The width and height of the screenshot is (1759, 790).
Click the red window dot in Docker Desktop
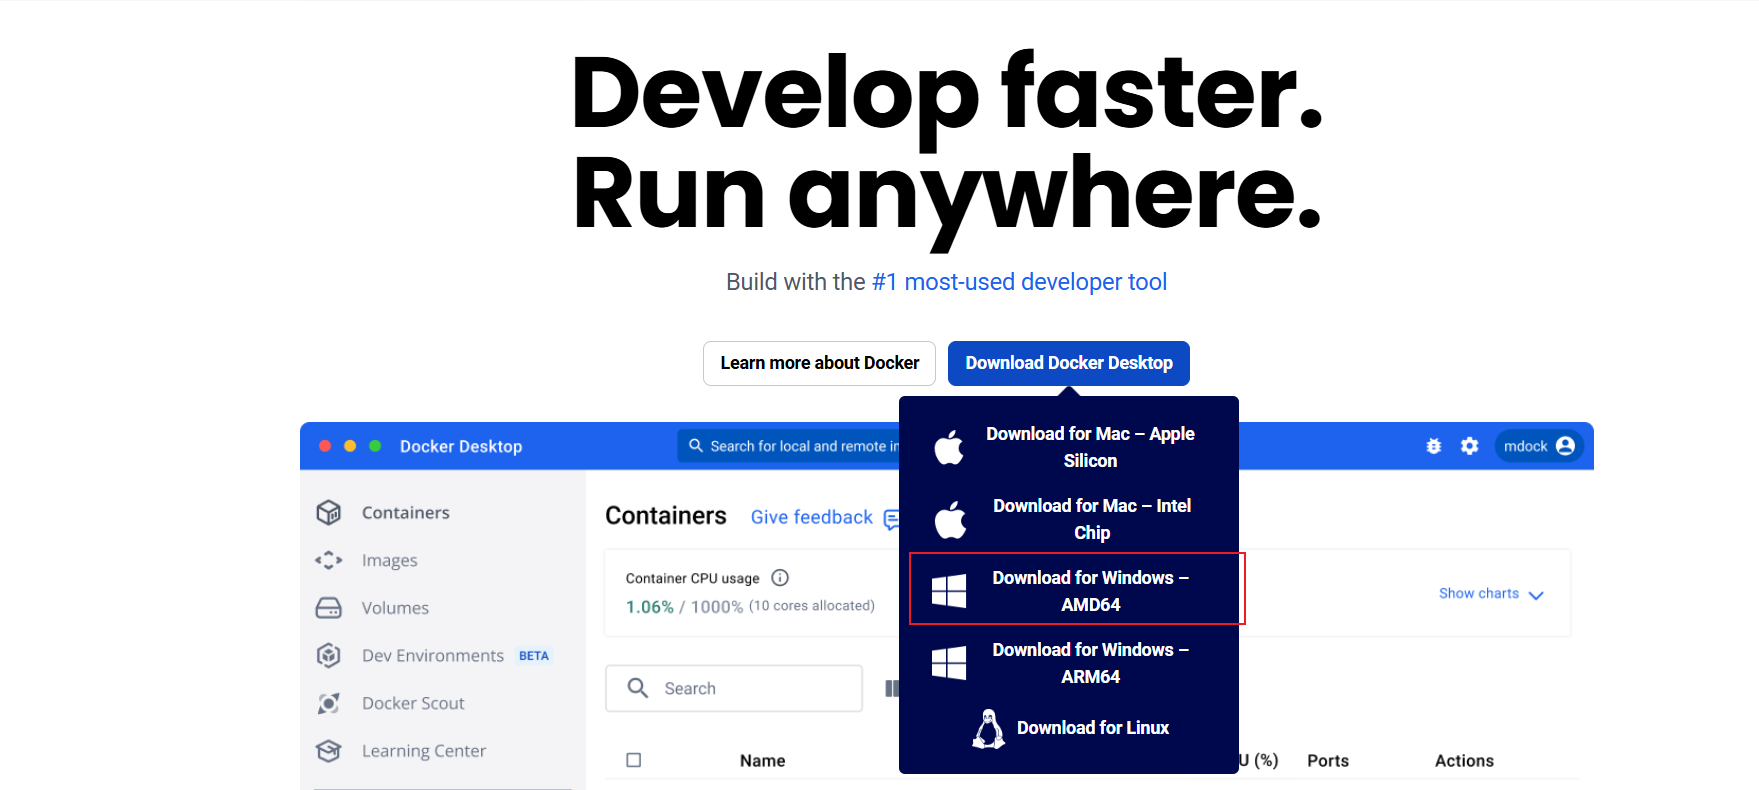point(325,446)
